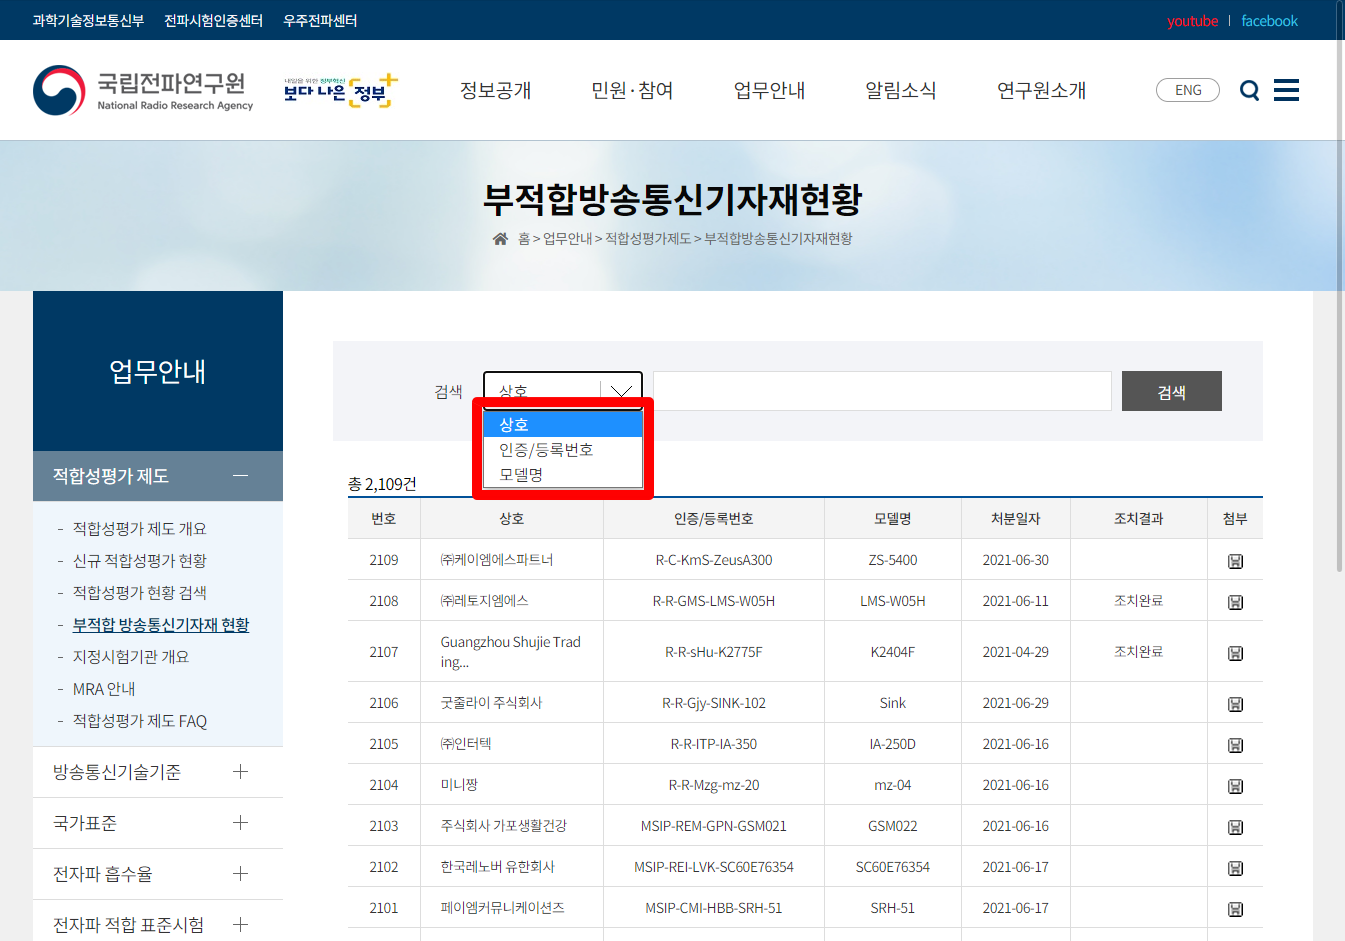
Task: Click the National Radio Research Agency logo
Action: pyautogui.click(x=143, y=90)
